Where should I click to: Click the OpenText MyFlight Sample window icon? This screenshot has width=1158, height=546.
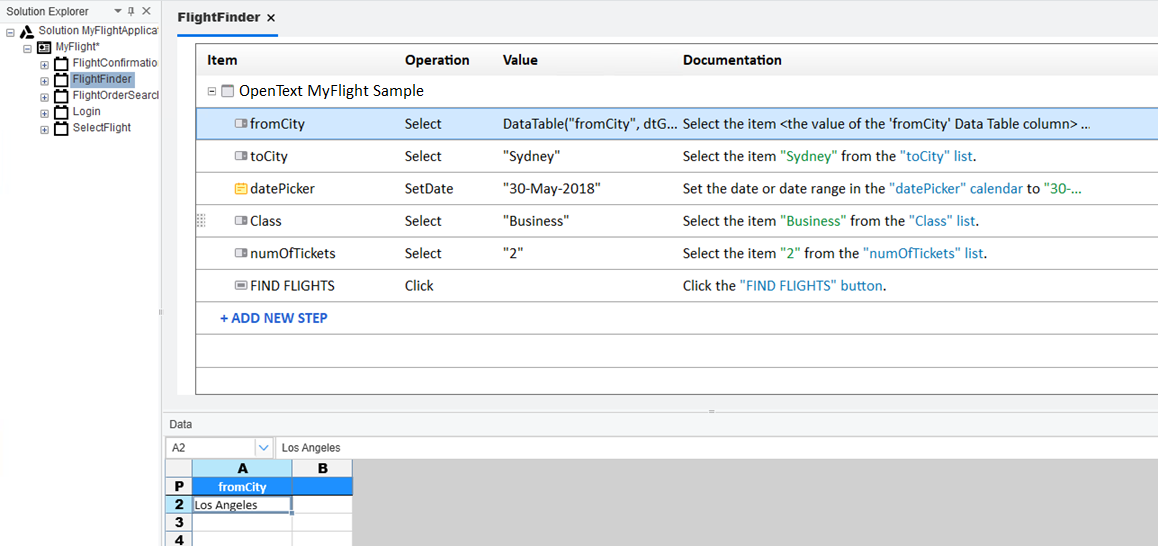[x=227, y=91]
